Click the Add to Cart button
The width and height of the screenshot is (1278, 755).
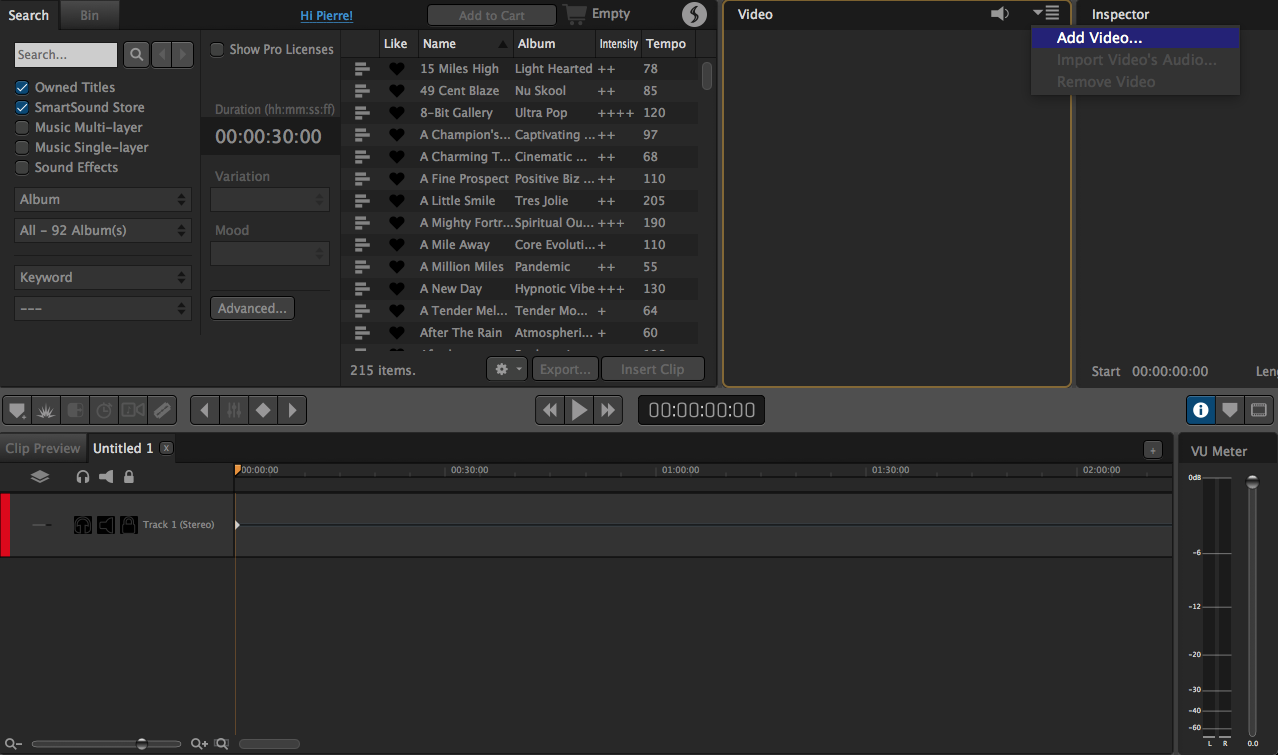click(x=492, y=15)
